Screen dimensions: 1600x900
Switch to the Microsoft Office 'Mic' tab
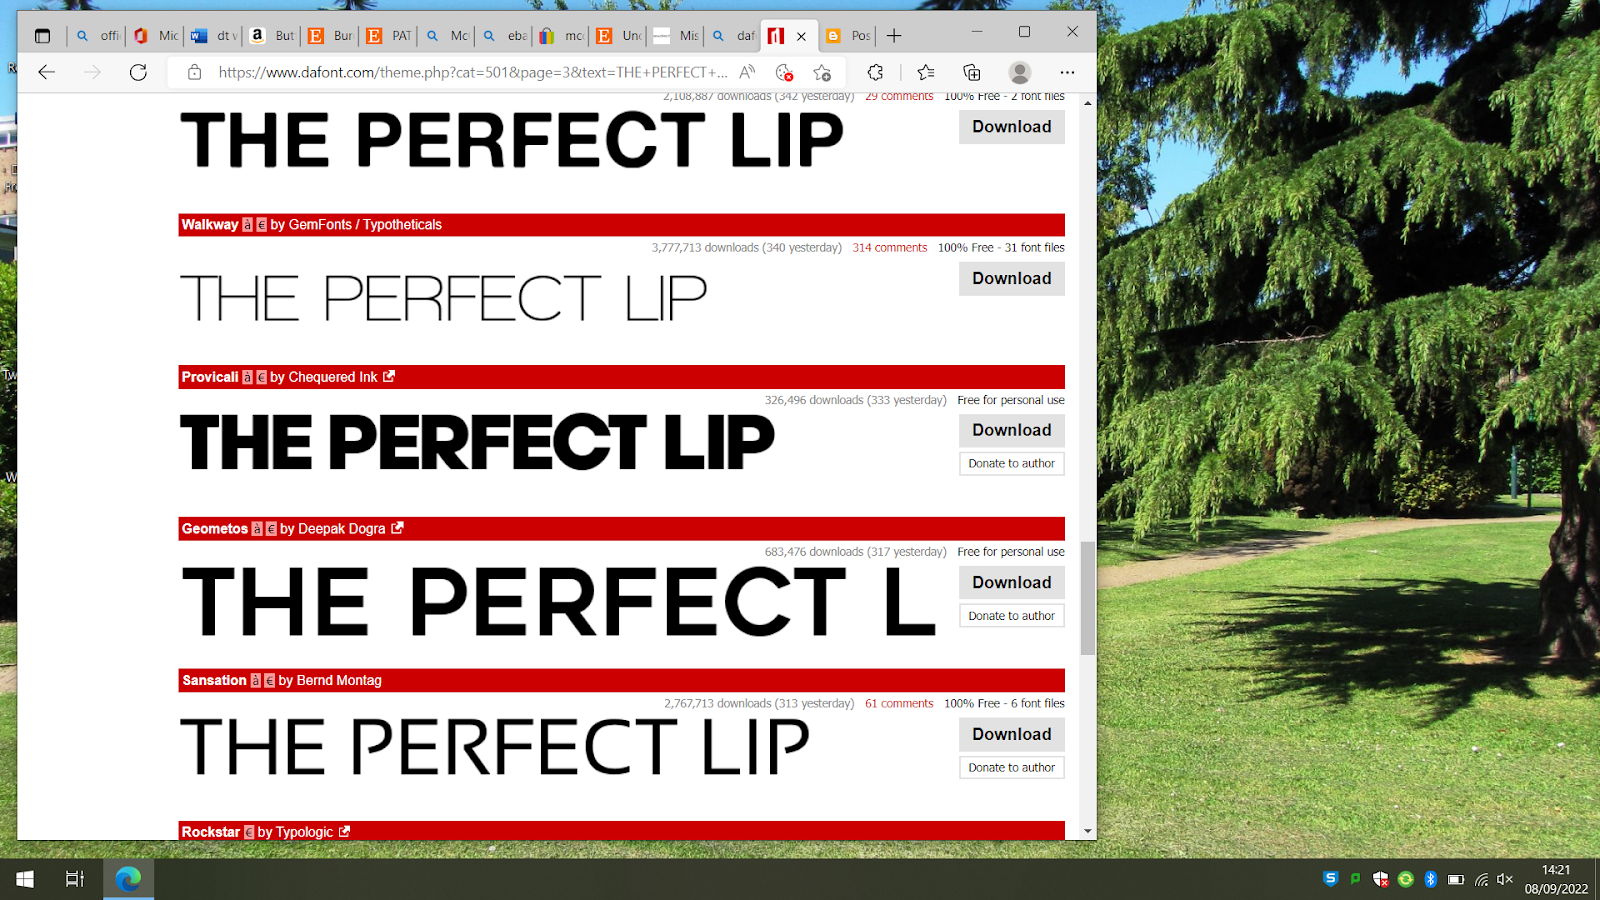[x=155, y=36]
